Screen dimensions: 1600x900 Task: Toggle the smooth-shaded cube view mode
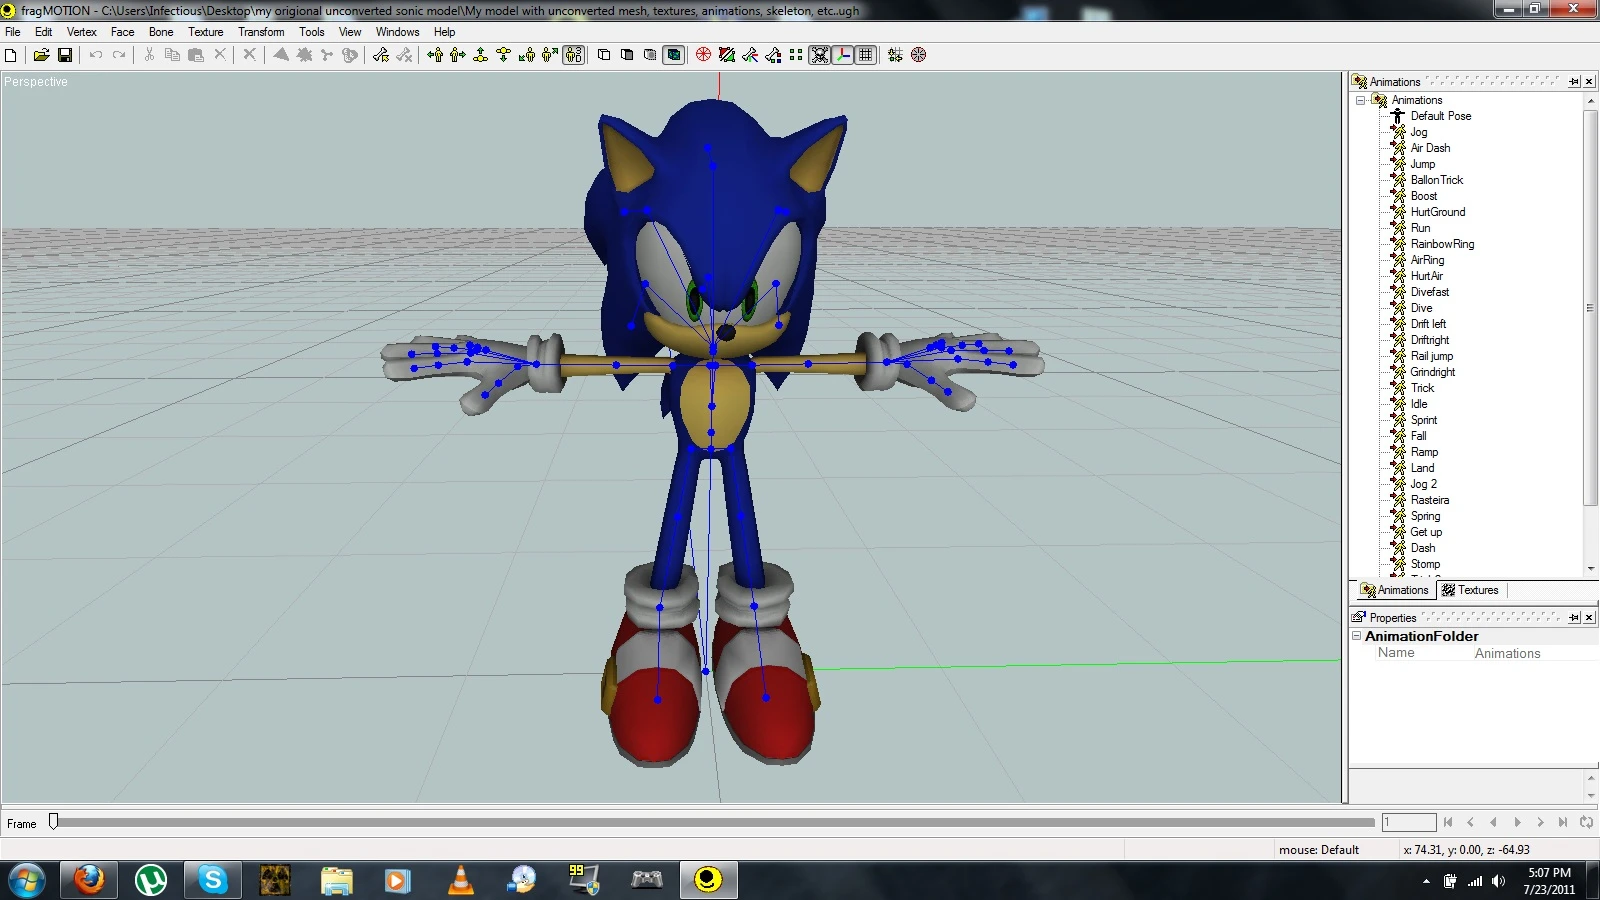[650, 55]
